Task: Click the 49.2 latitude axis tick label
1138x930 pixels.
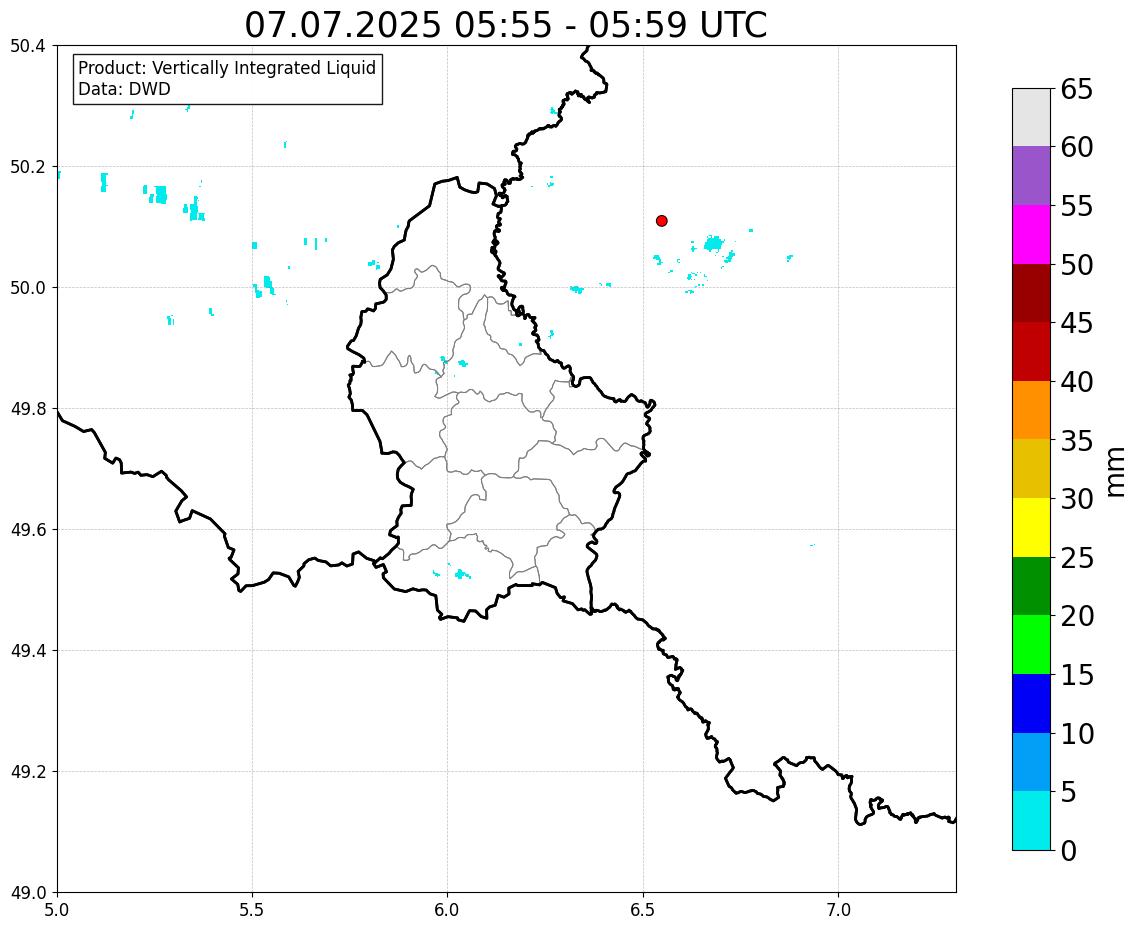Action: pos(28,772)
